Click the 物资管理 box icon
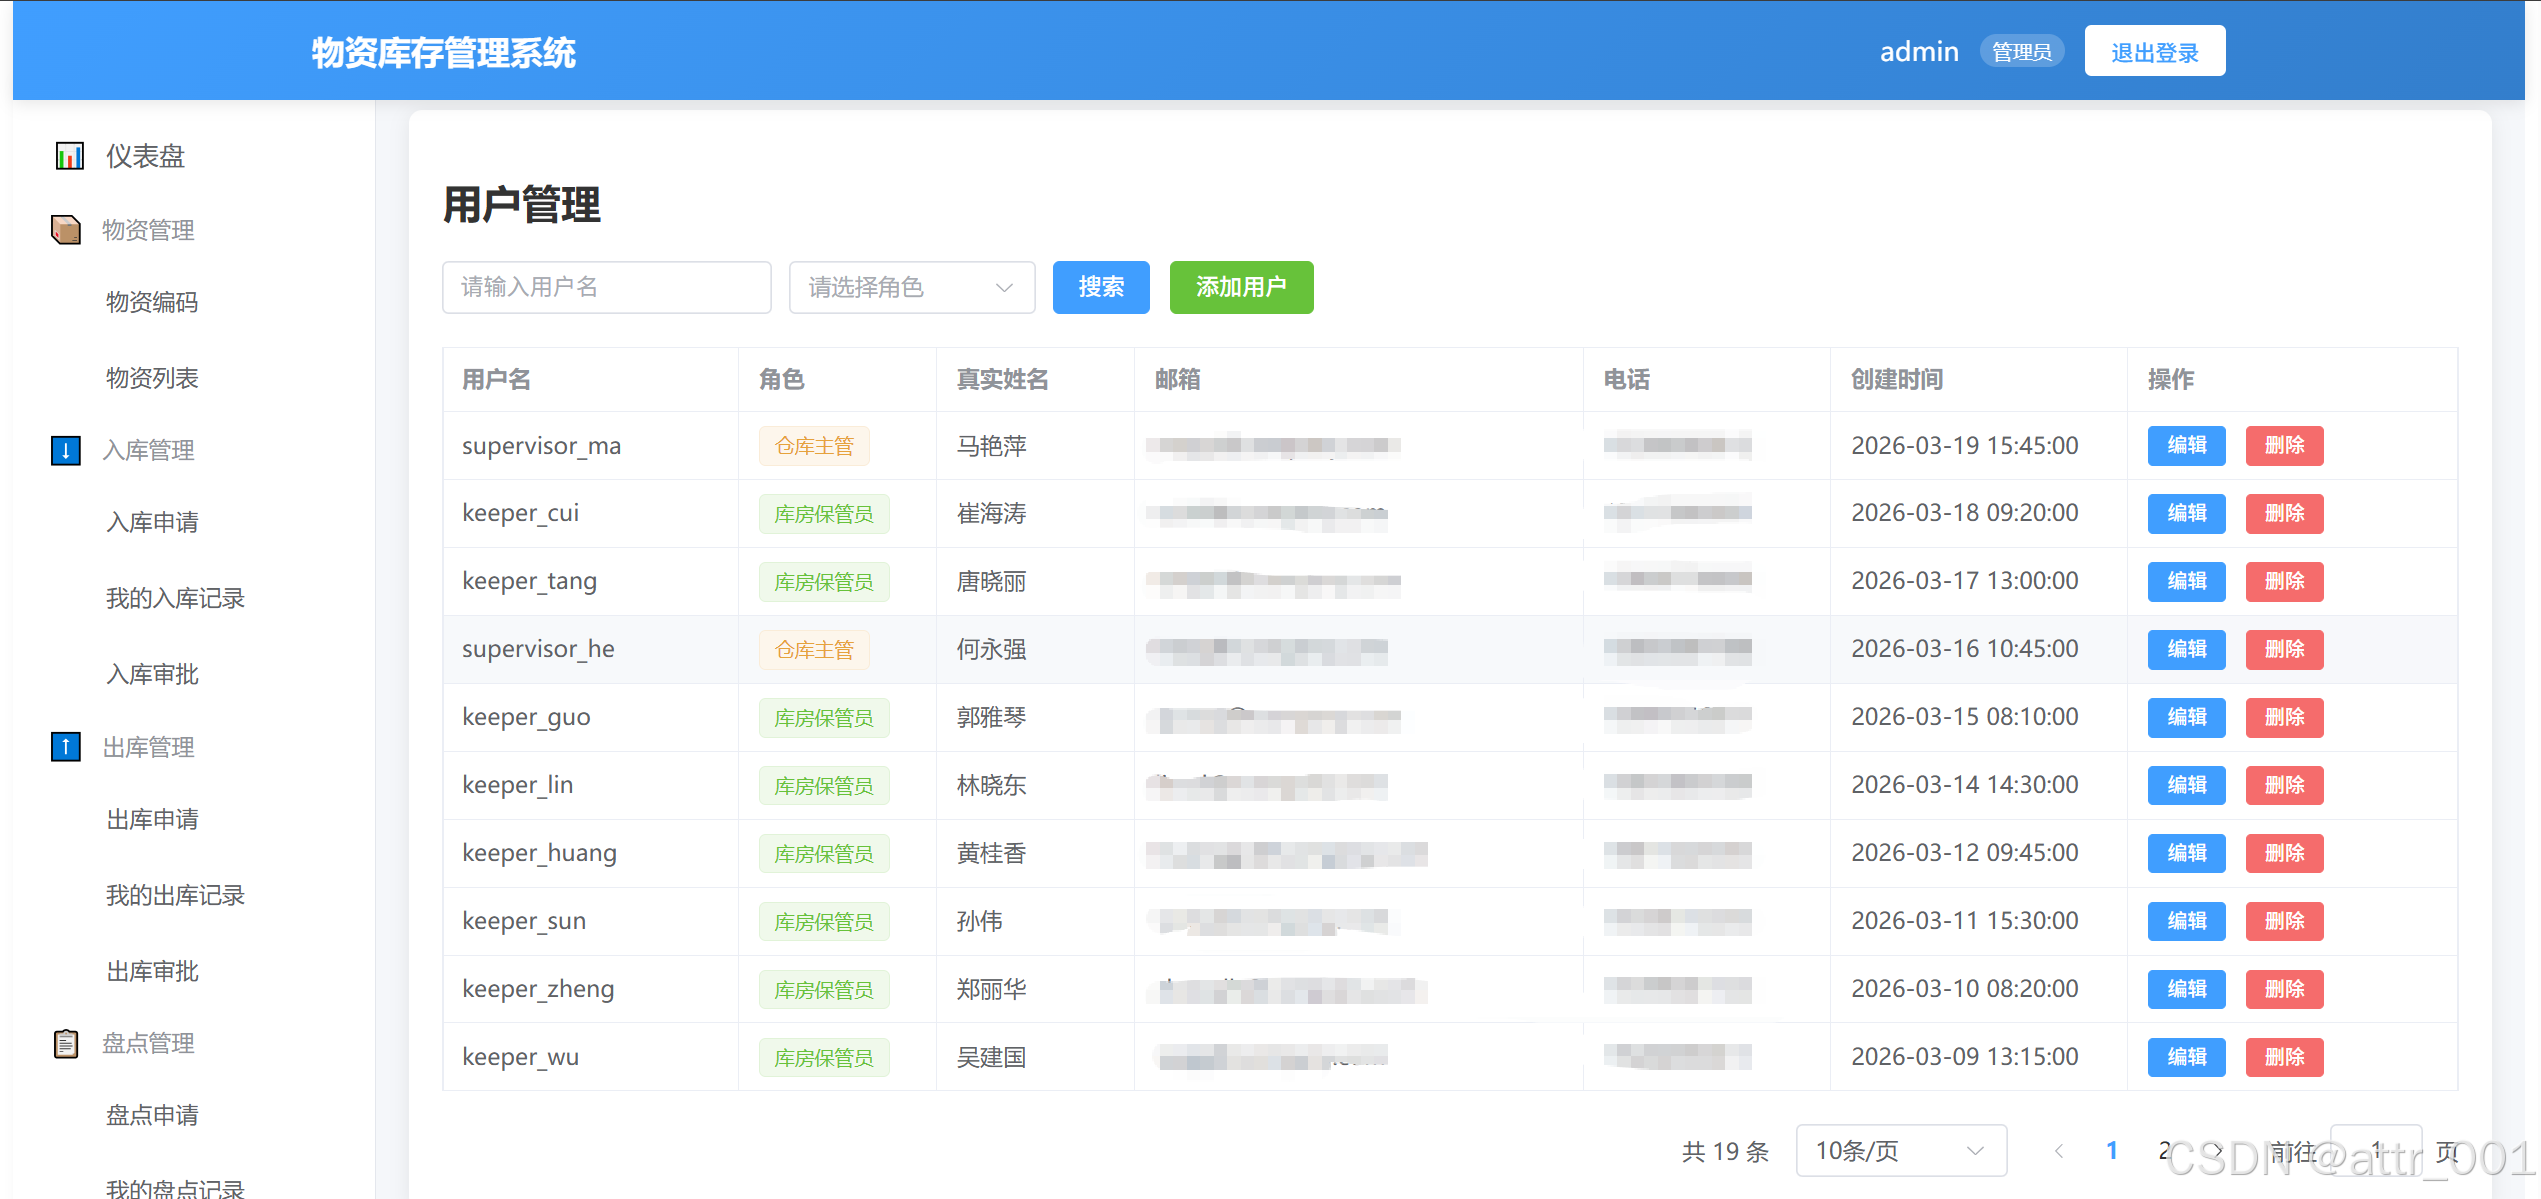This screenshot has height=1199, width=2541. point(66,230)
